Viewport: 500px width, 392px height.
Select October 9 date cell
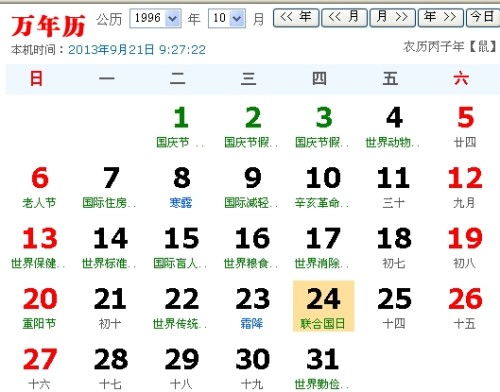252,187
